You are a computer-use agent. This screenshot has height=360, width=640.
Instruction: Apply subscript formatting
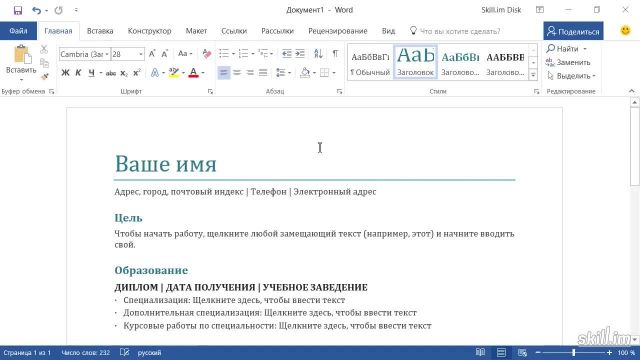pyautogui.click(x=124, y=73)
